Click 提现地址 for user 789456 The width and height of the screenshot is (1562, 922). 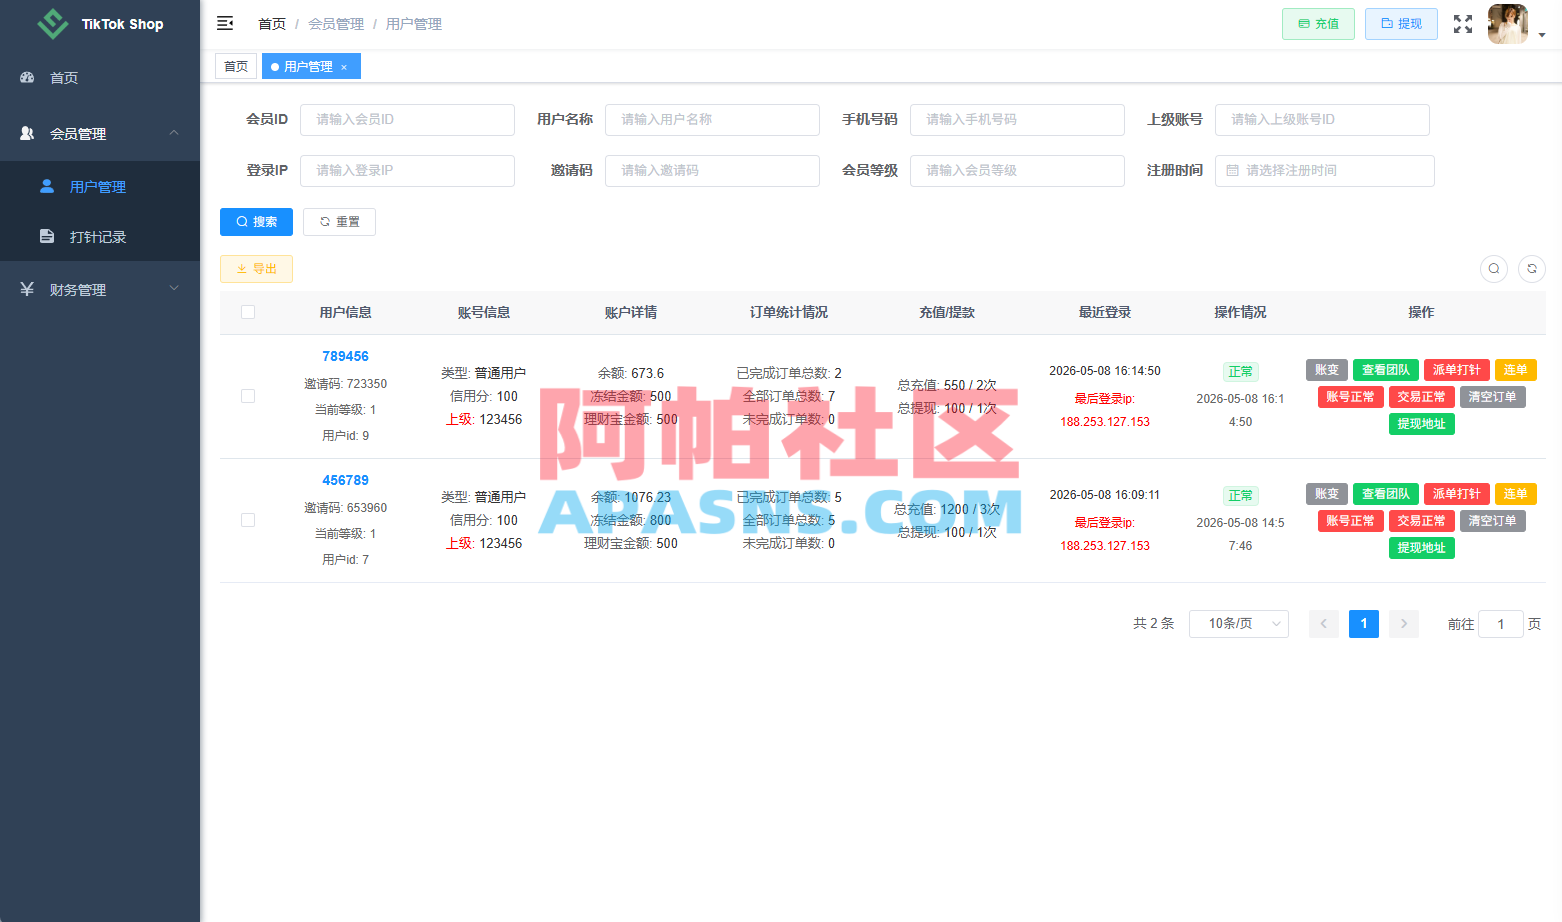(1422, 424)
